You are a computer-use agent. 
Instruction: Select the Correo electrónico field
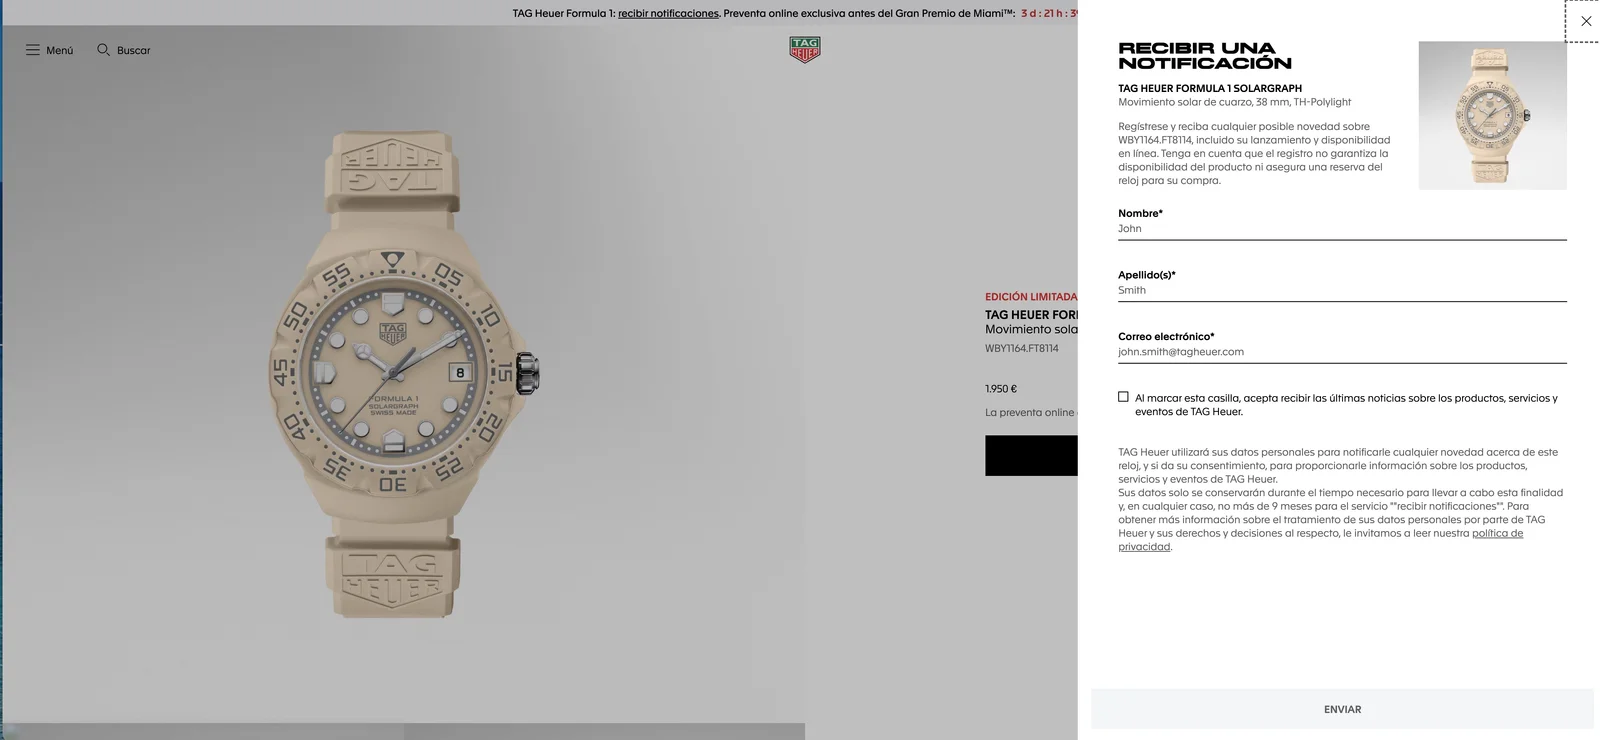1342,352
